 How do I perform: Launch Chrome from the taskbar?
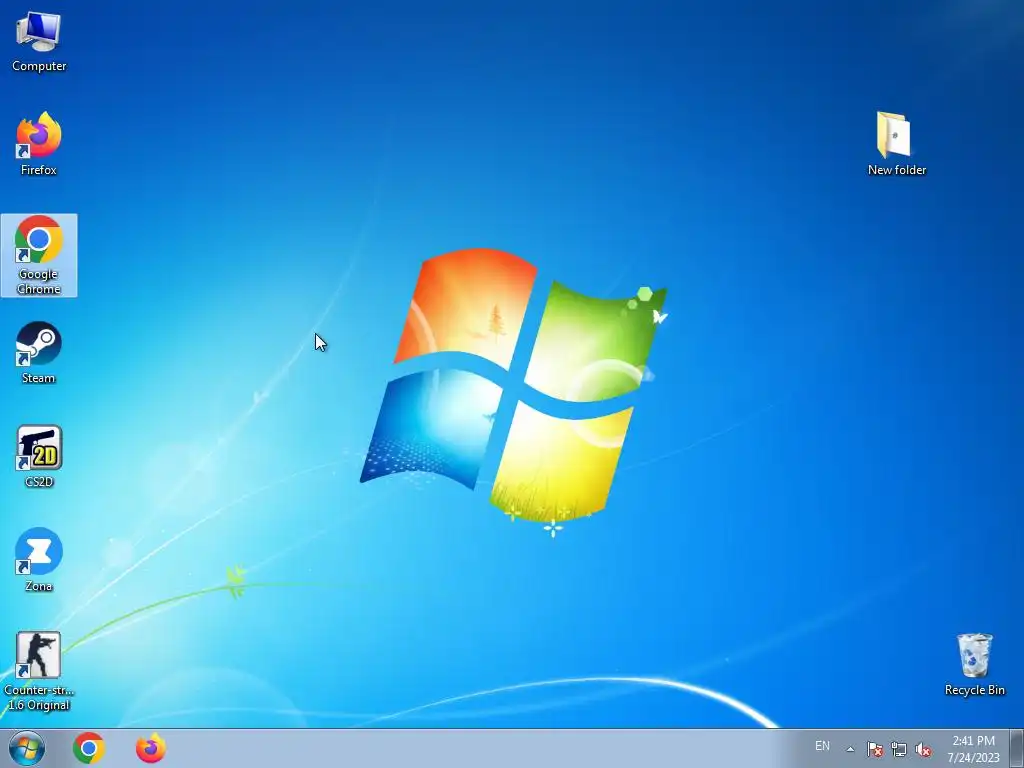tap(89, 748)
